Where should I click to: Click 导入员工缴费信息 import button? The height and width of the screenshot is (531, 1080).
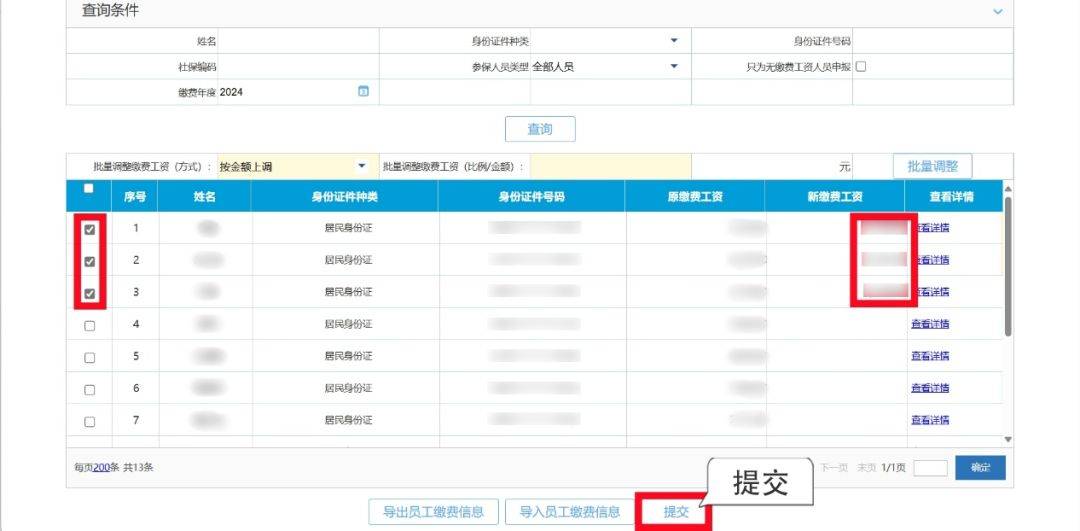click(x=570, y=512)
